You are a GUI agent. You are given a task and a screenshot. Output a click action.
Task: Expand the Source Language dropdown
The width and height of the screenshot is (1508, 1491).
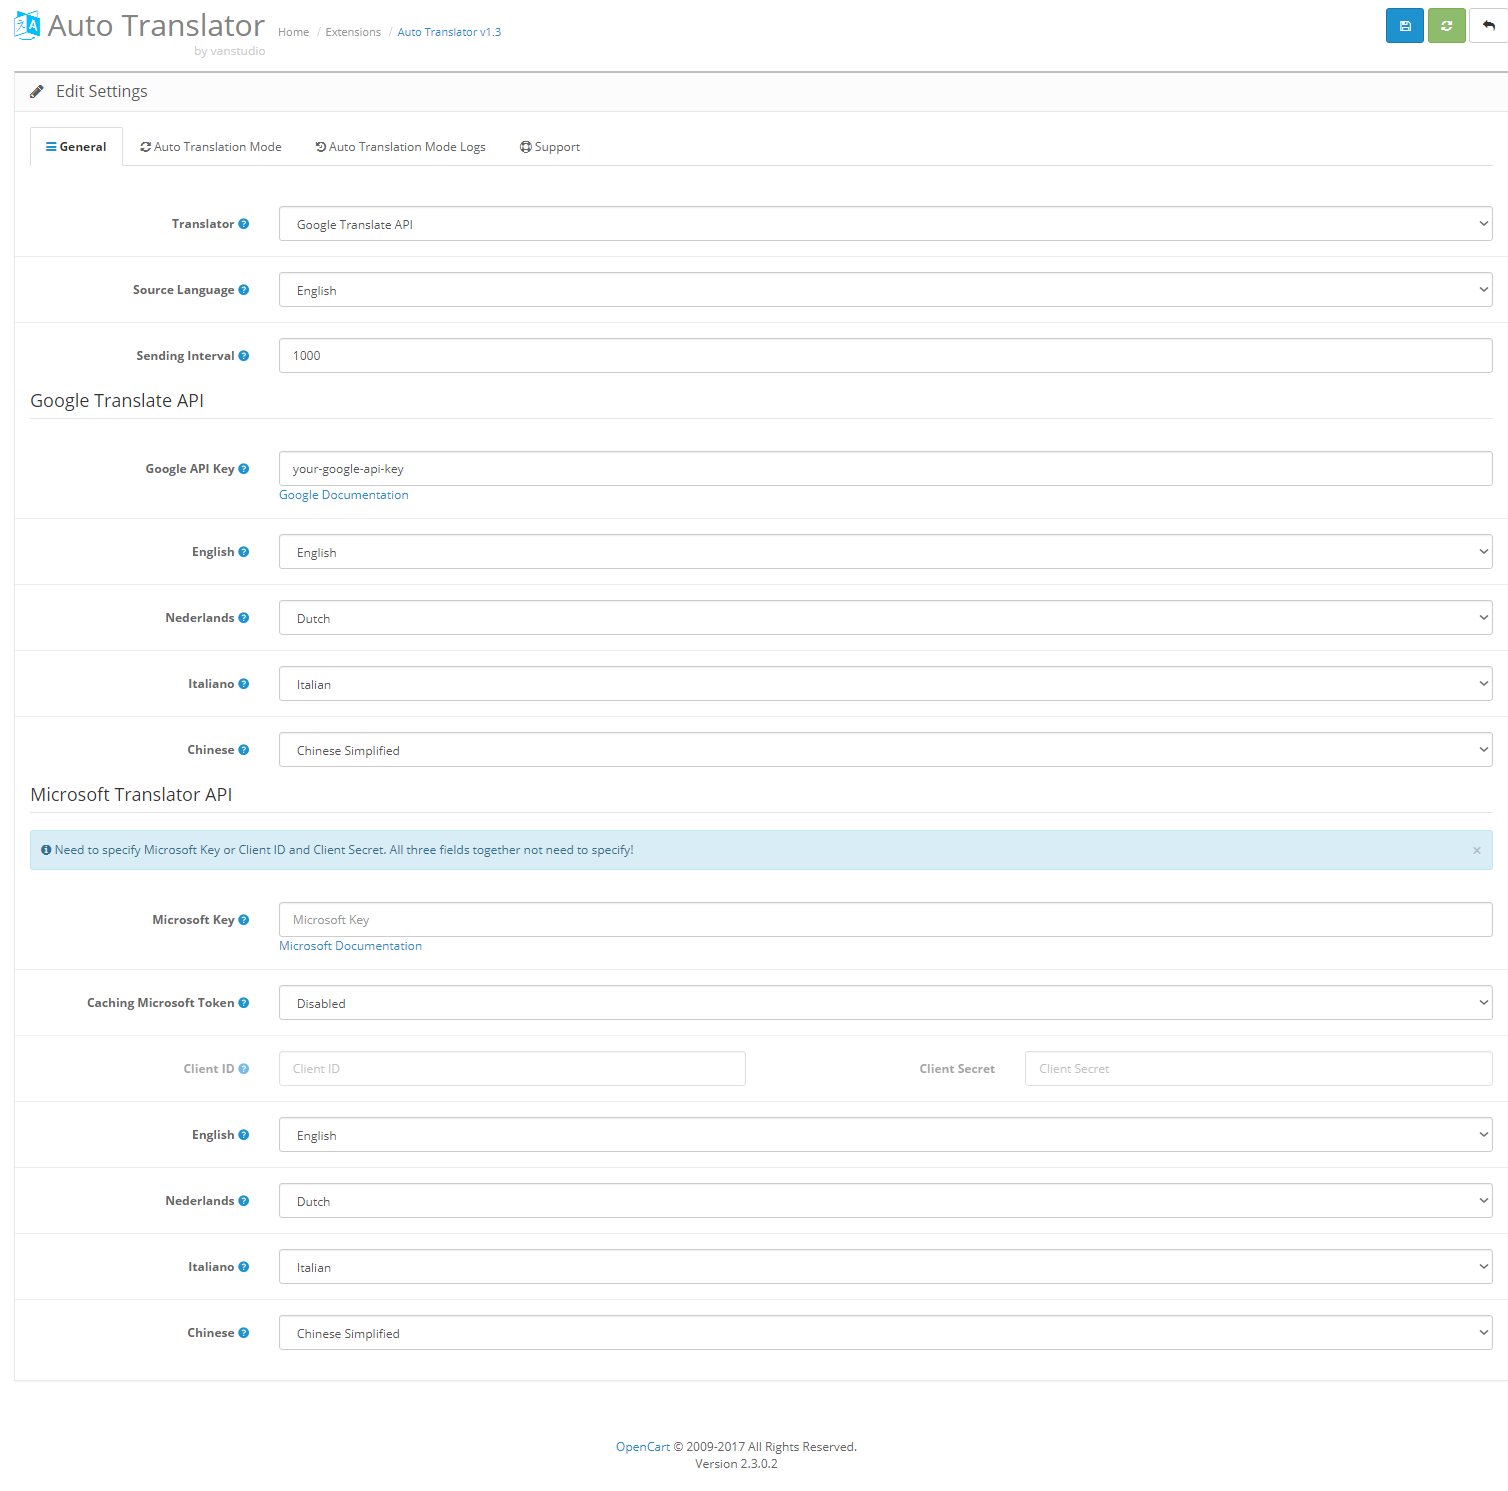point(885,290)
